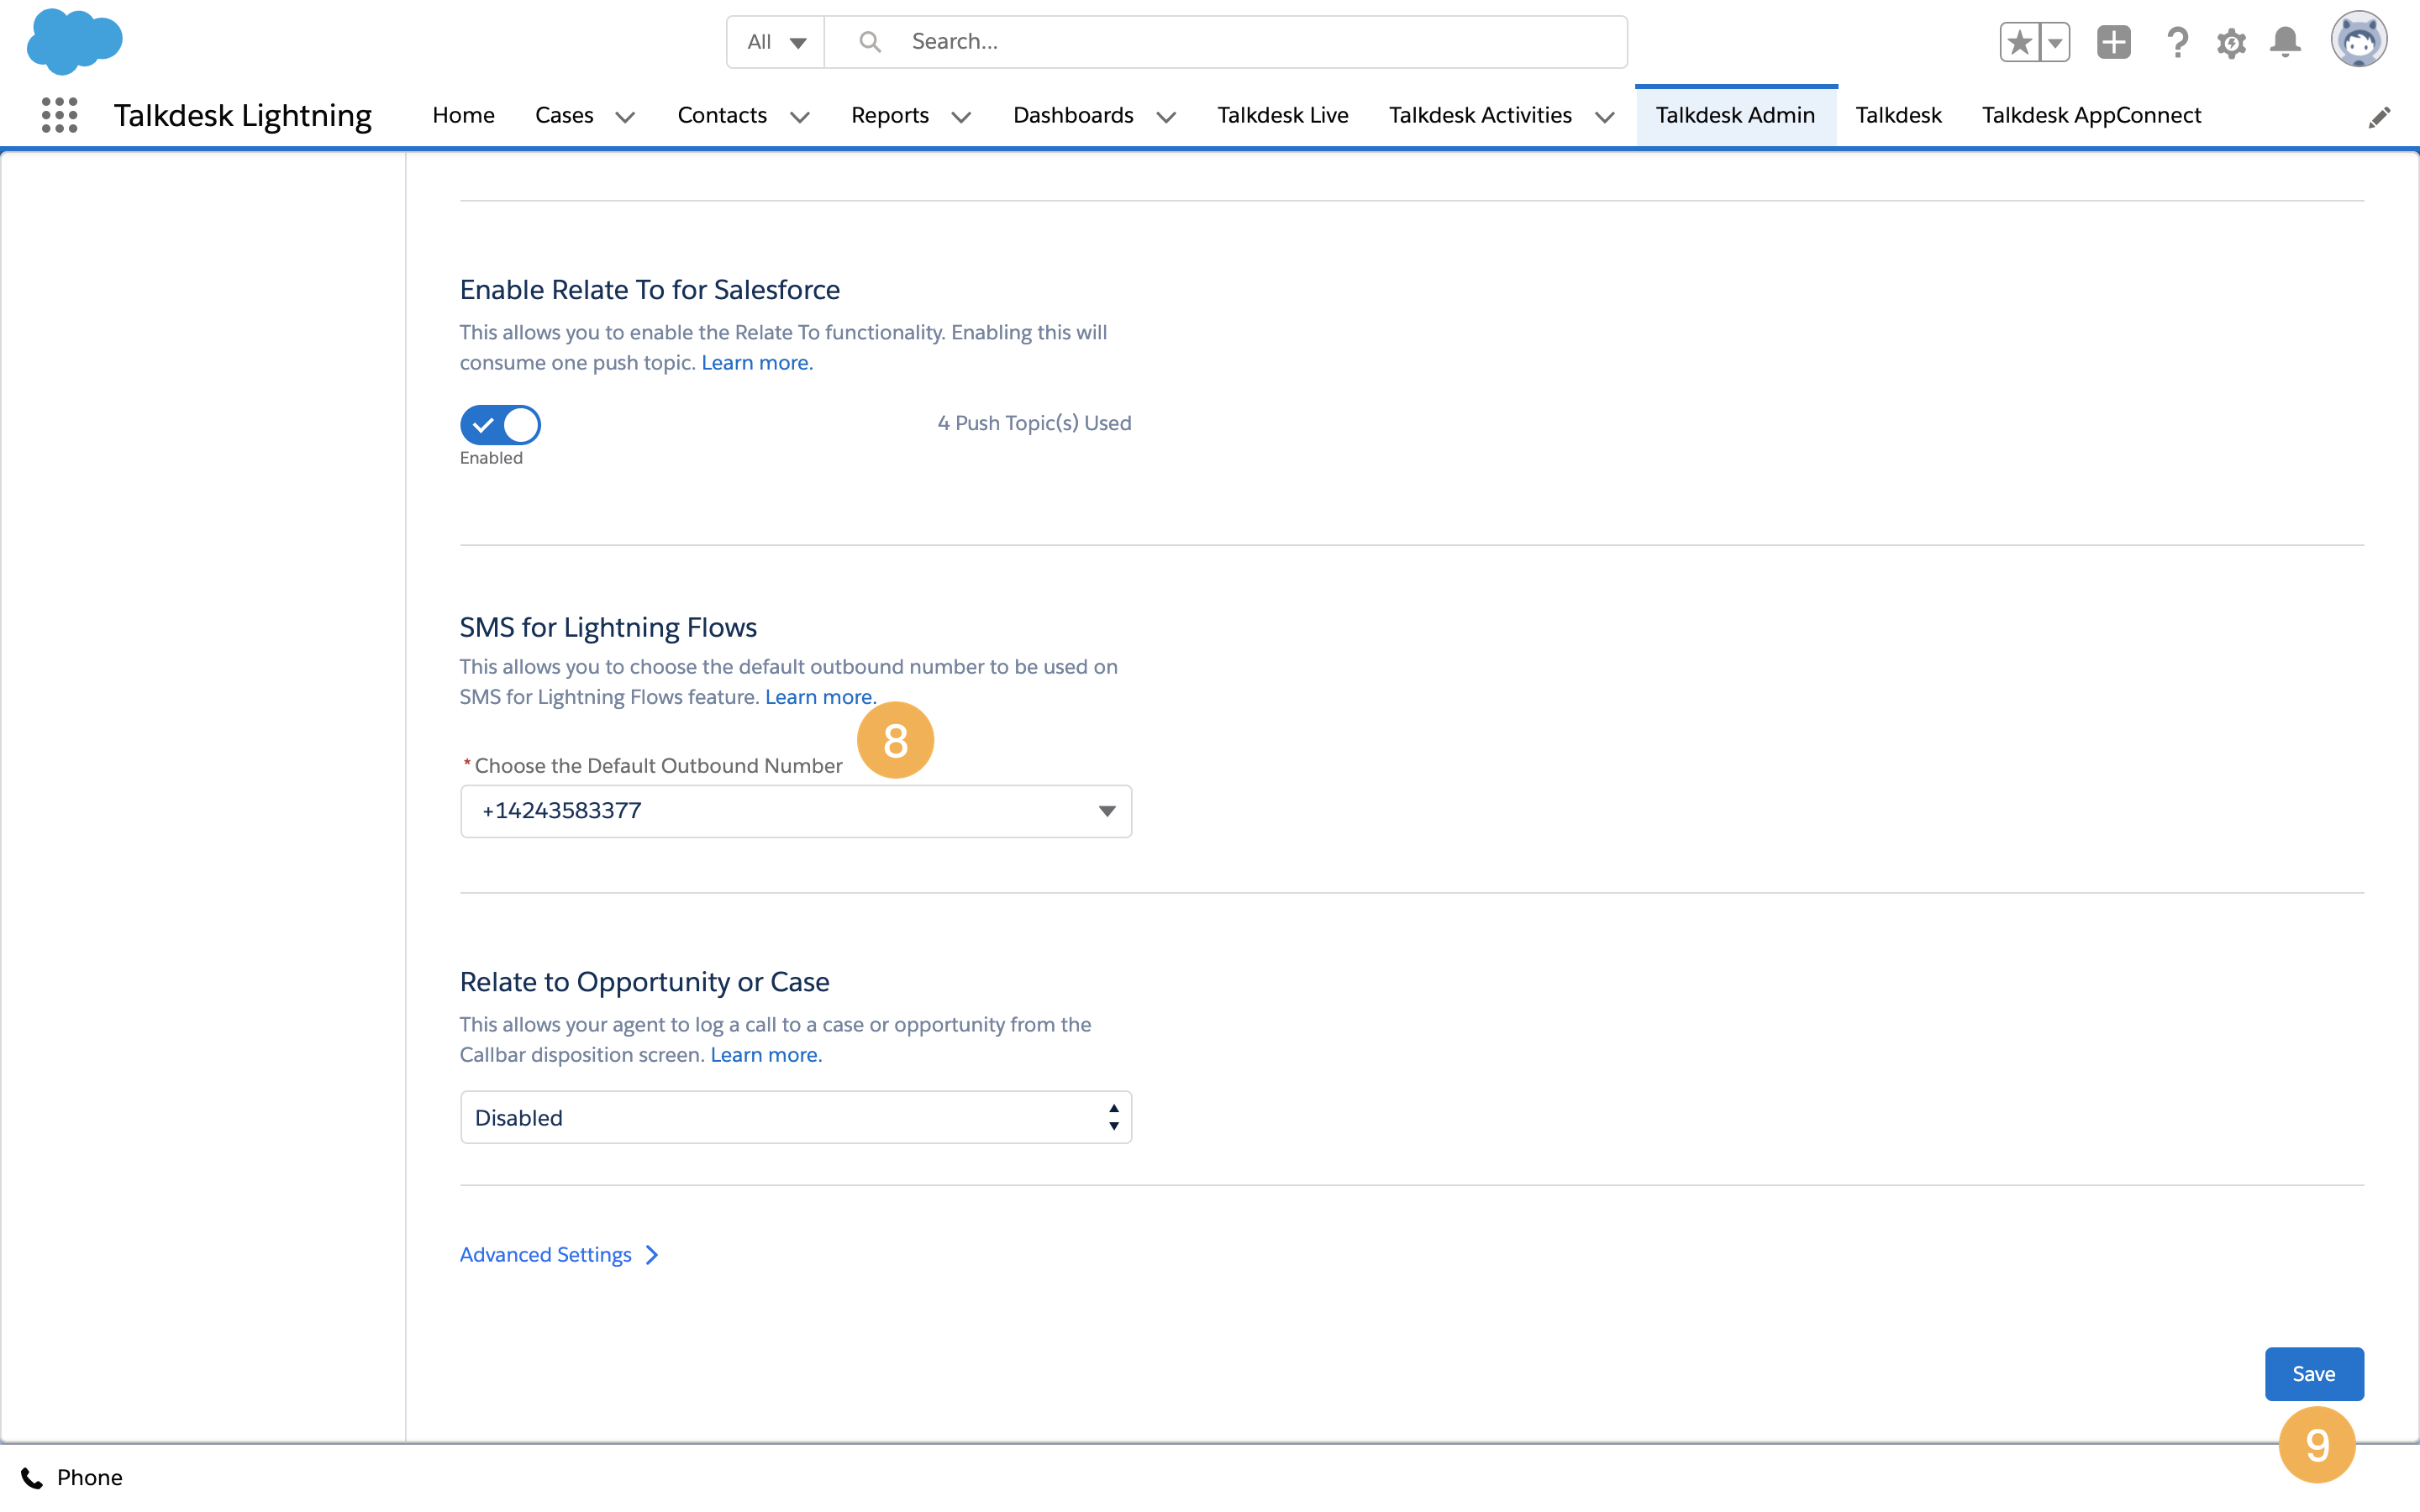The image size is (2420, 1512).
Task: Open the Contacts tab
Action: pos(722,115)
